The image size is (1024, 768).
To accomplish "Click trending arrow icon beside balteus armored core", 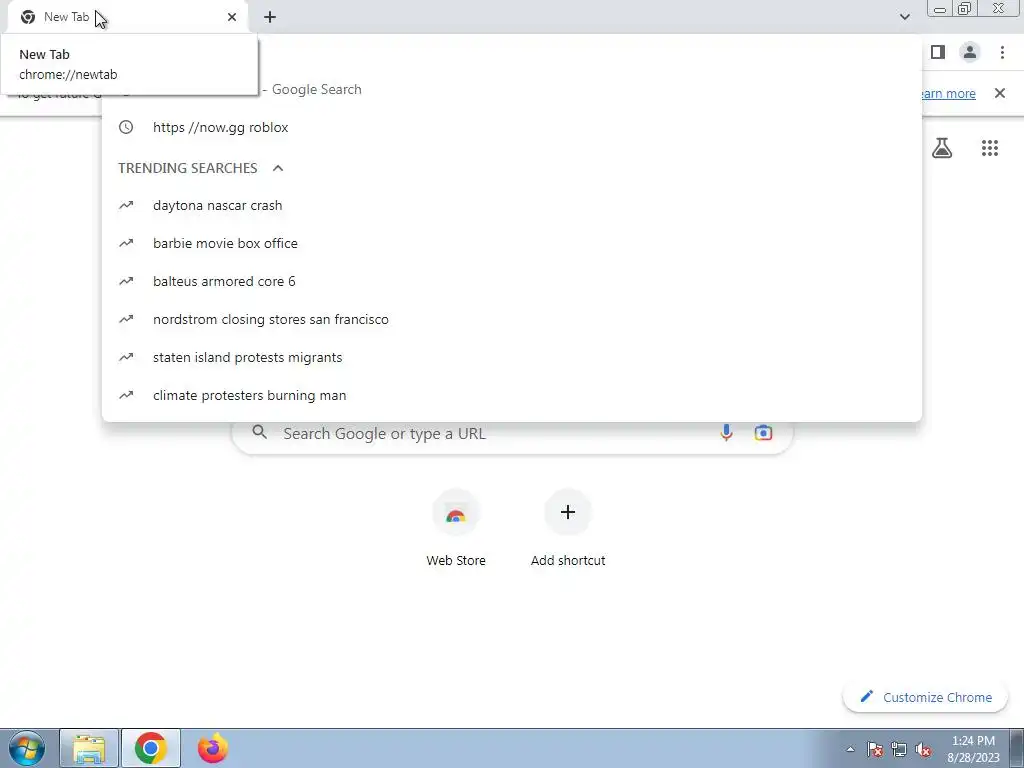I will [126, 281].
